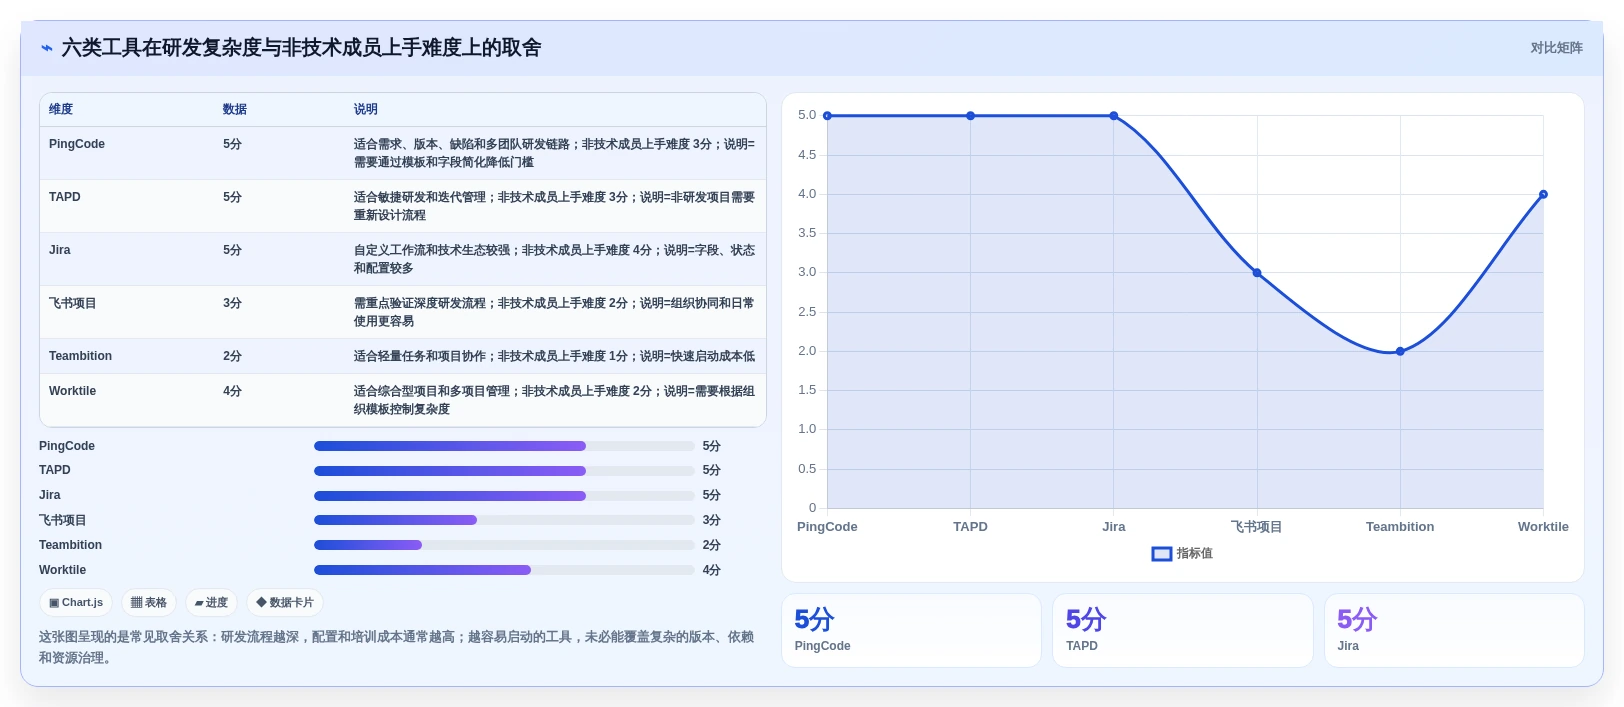Image resolution: width=1624 pixels, height=707 pixels.
Task: Click the Jira progress bar
Action: 504,496
